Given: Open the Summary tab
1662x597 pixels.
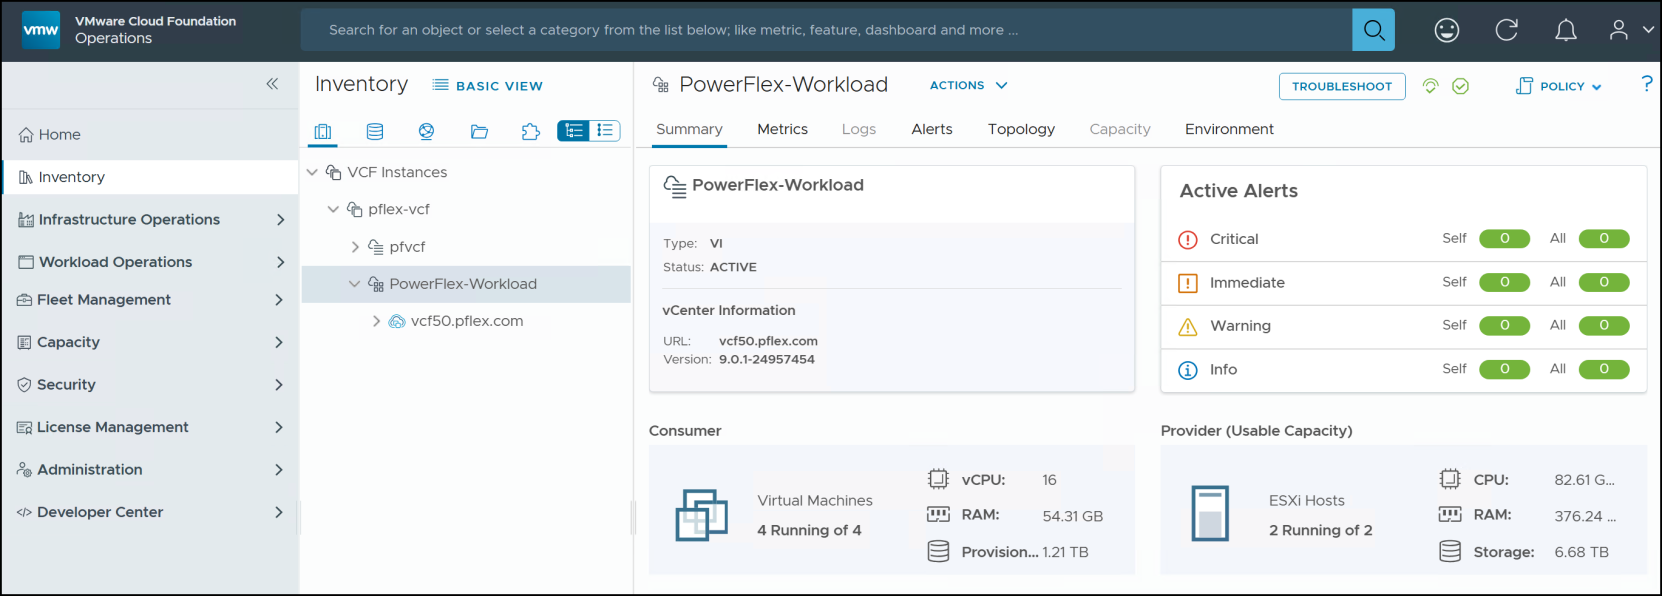Looking at the screenshot, I should [x=689, y=129].
